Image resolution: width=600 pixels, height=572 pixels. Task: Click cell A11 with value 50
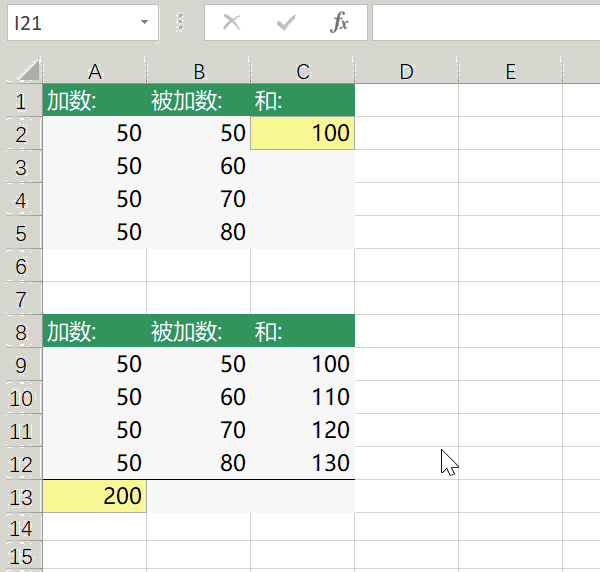95,430
